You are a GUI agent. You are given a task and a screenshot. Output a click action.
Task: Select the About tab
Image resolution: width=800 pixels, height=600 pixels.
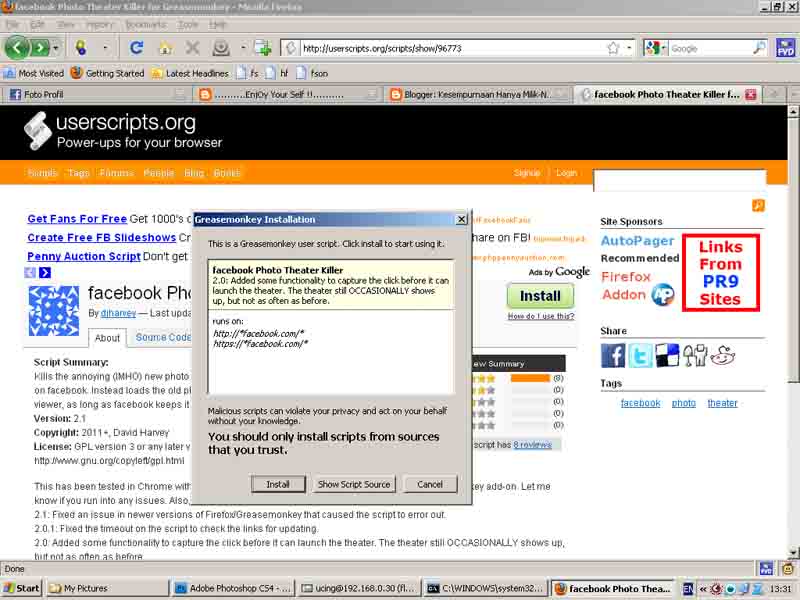pyautogui.click(x=107, y=338)
